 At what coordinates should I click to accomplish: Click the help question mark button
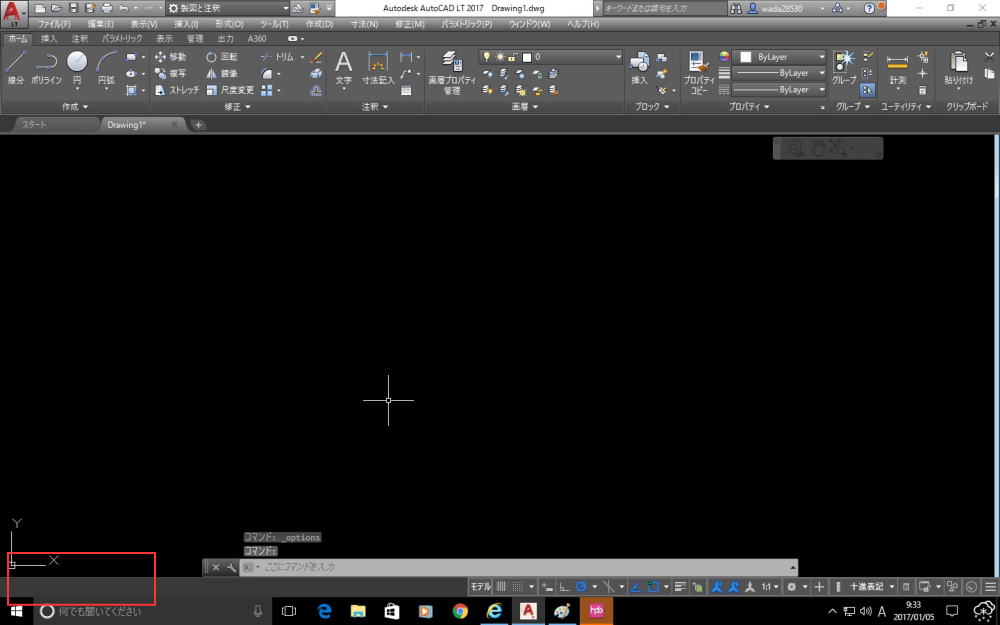(869, 8)
